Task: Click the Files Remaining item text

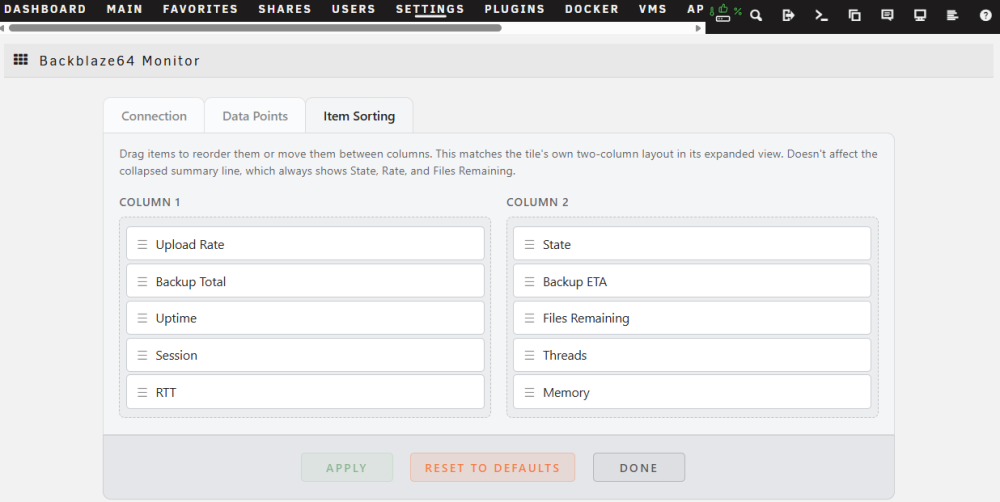Action: click(586, 318)
